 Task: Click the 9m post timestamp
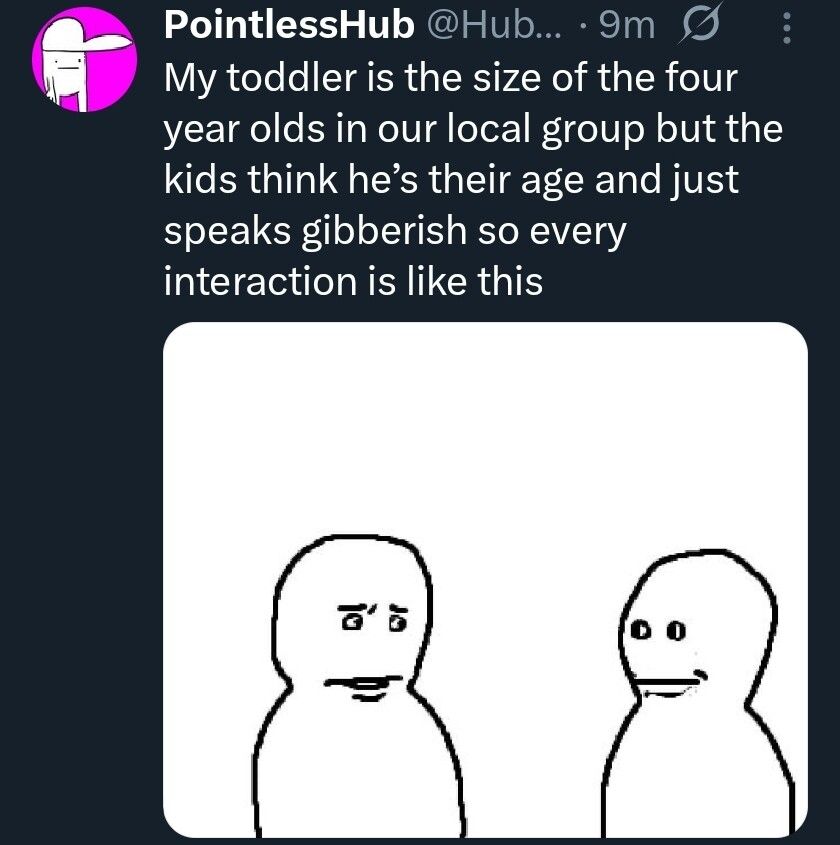(x=626, y=29)
